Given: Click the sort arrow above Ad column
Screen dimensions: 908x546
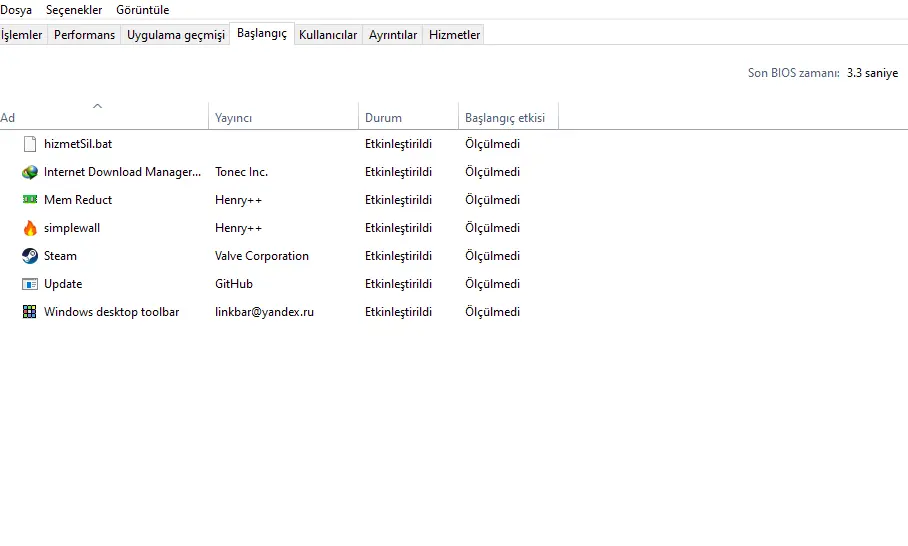Looking at the screenshot, I should (x=97, y=106).
